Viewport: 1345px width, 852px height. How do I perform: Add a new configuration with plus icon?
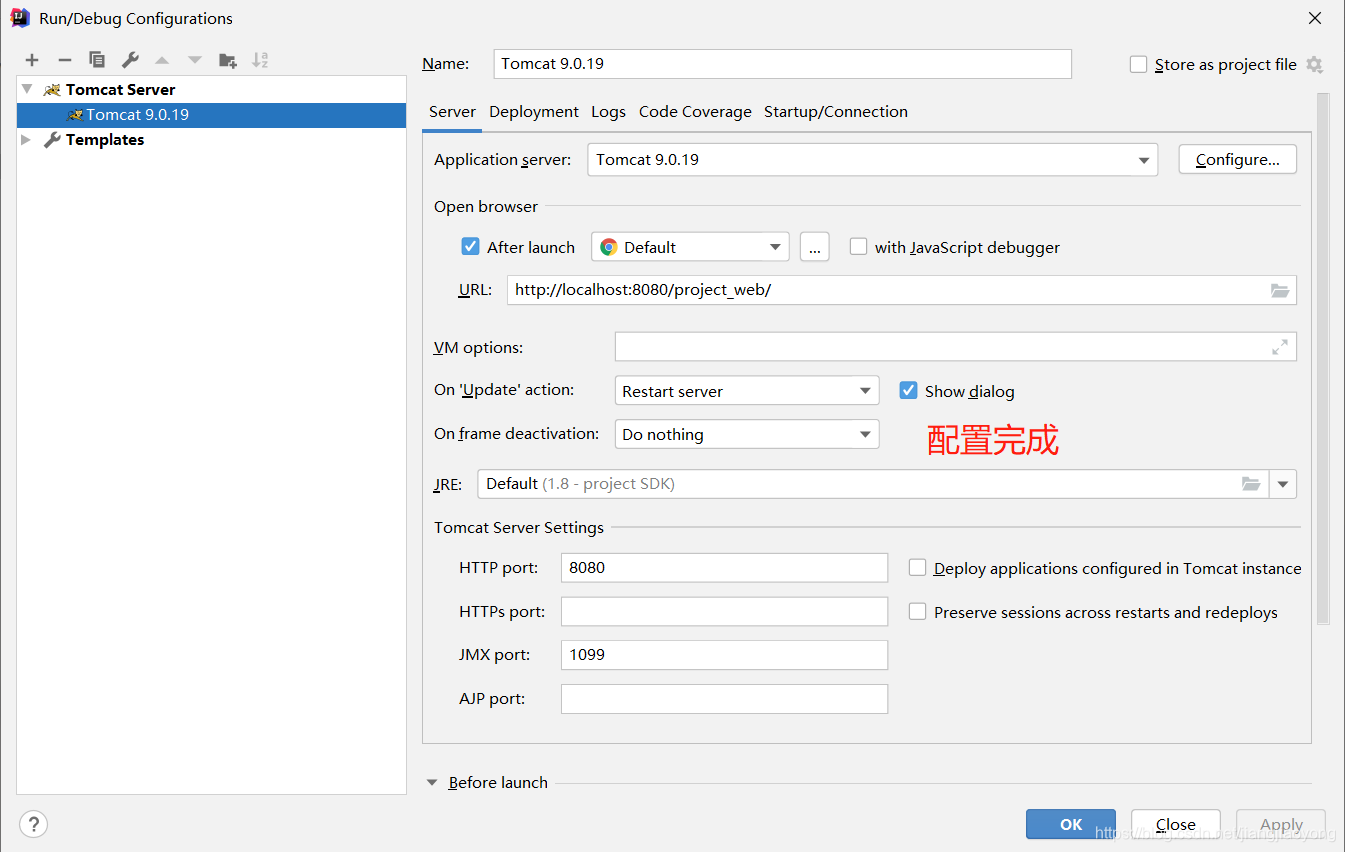pos(32,60)
